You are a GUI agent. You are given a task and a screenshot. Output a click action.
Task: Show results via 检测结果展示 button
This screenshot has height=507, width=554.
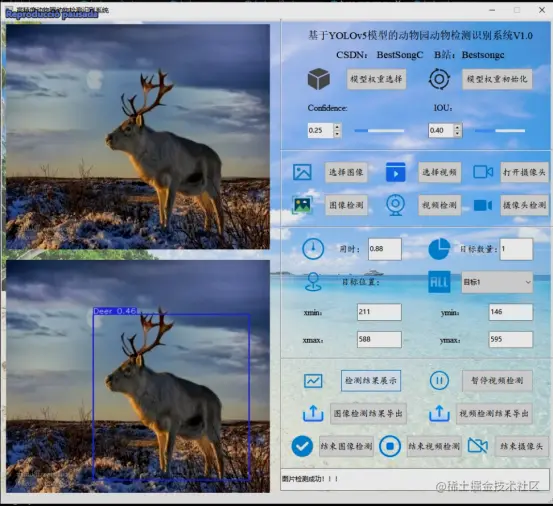(x=371, y=381)
